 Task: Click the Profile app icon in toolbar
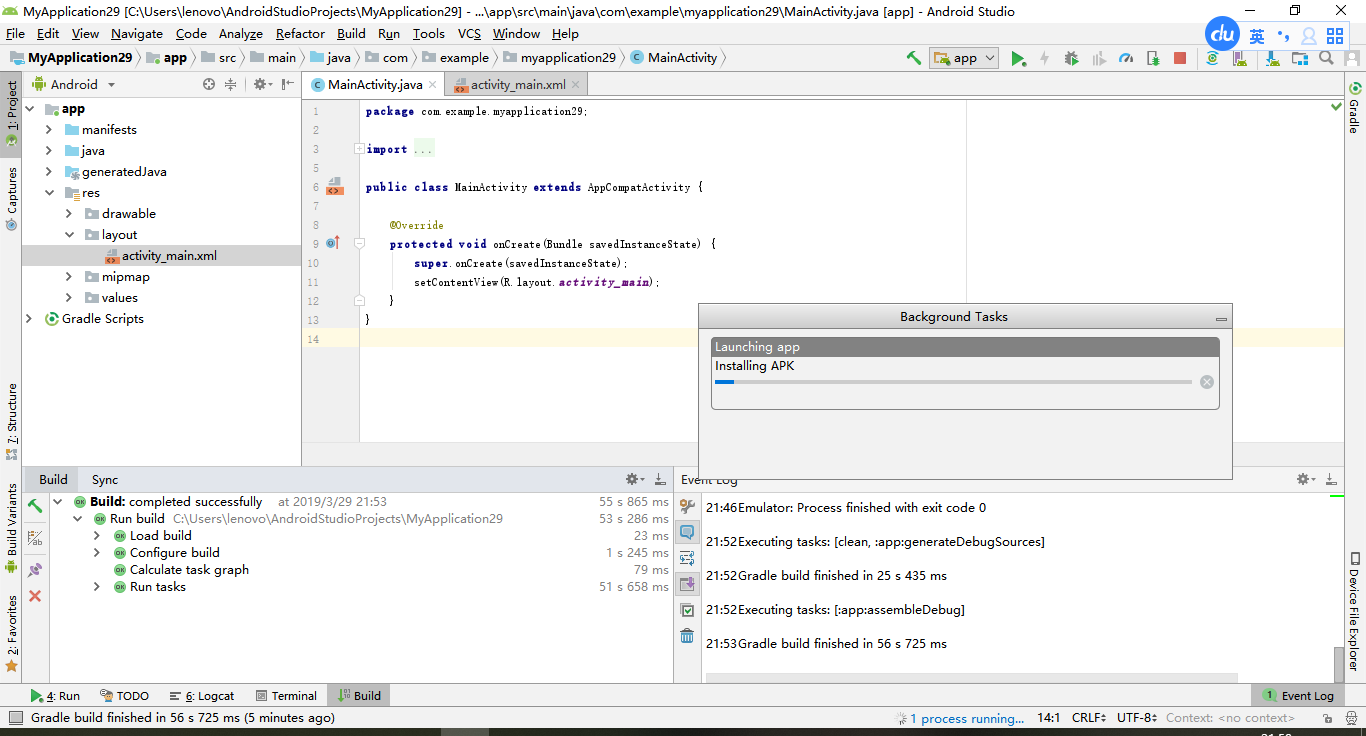tap(1125, 57)
